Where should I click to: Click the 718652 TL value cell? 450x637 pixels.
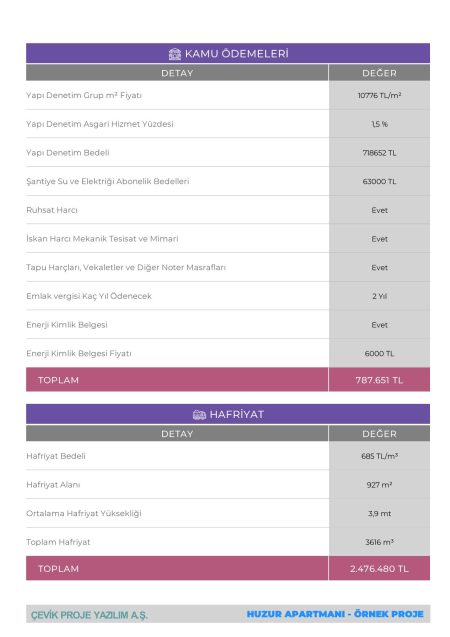[379, 153]
